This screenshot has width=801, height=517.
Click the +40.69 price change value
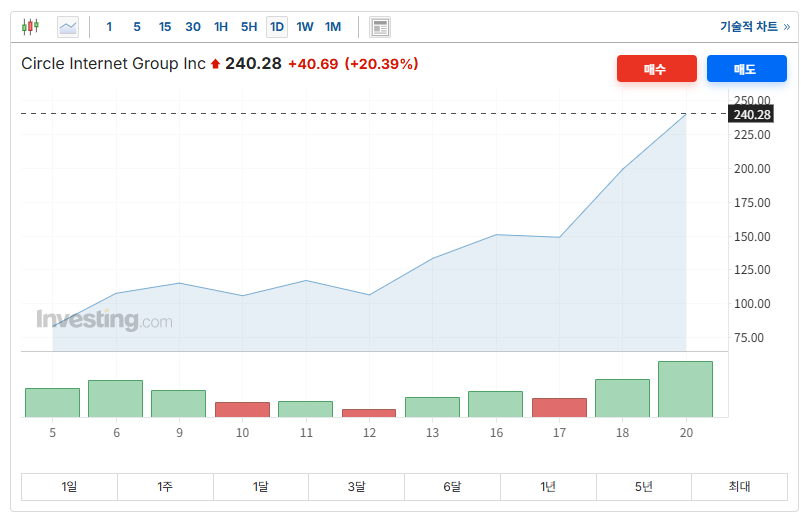tap(313, 64)
